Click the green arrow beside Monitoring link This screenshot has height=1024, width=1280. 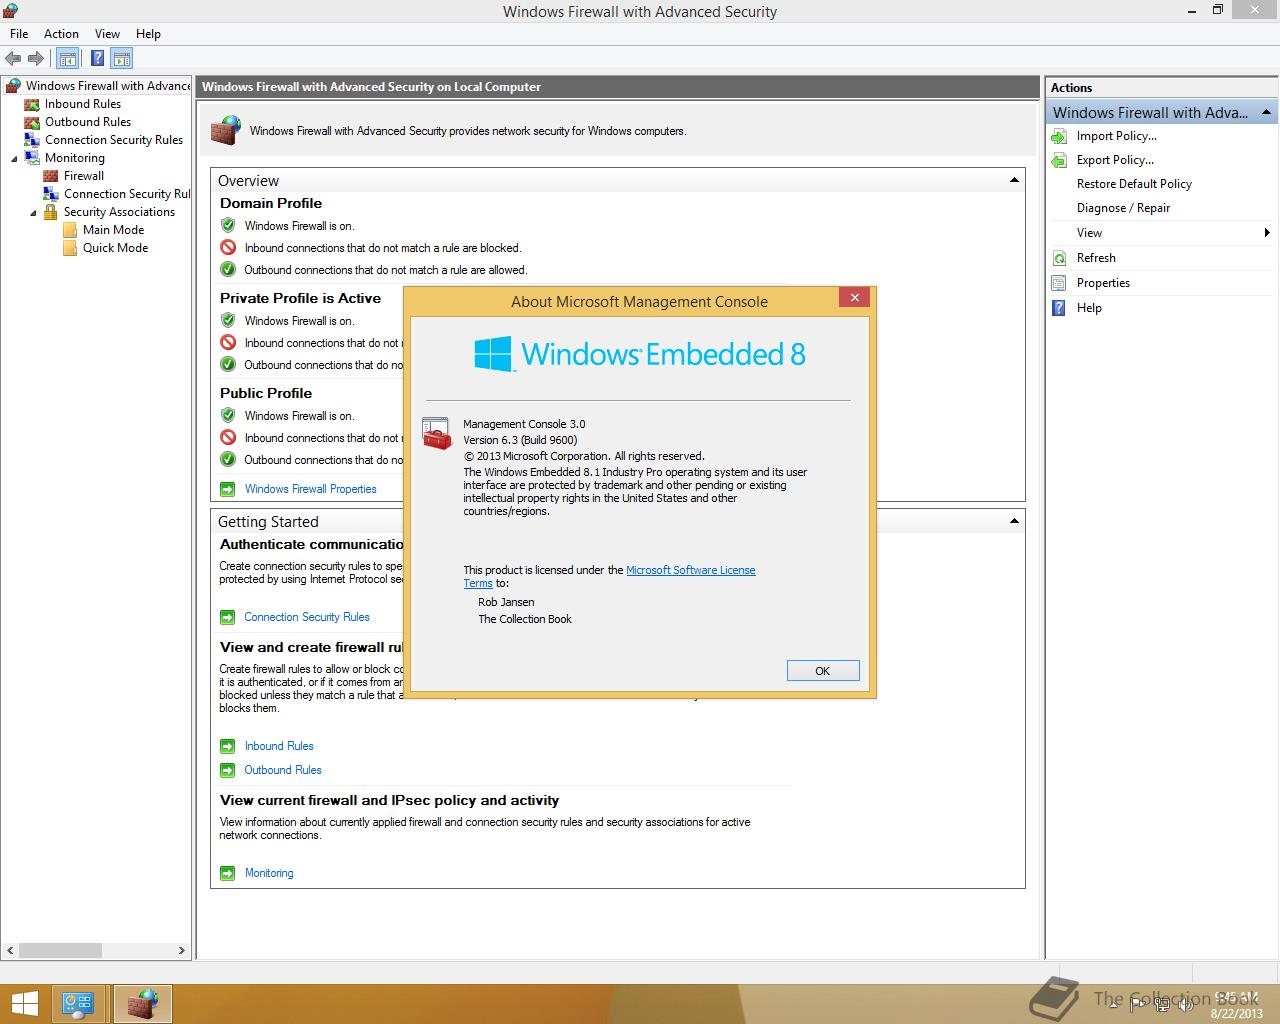pyautogui.click(x=227, y=873)
